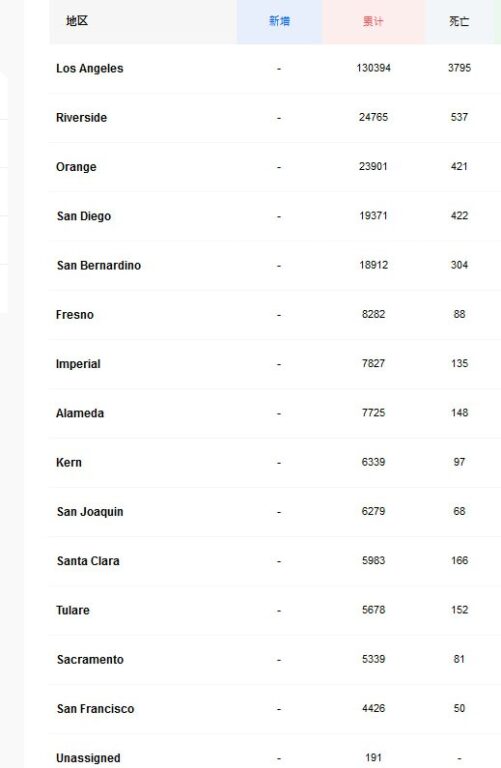Click the Unassigned row label
501x768 pixels.
pos(88,758)
